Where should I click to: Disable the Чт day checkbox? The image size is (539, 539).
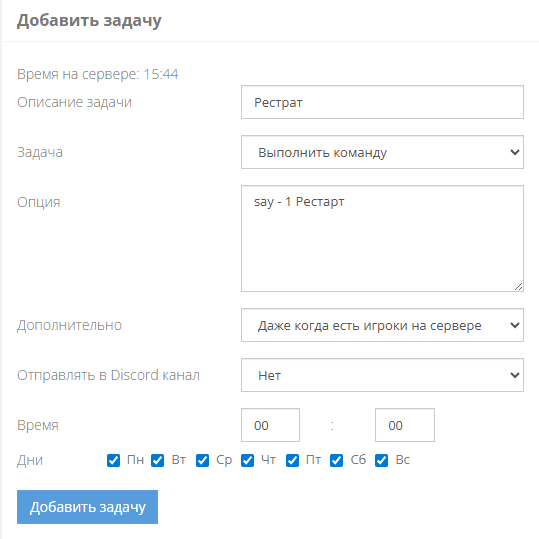[x=248, y=460]
